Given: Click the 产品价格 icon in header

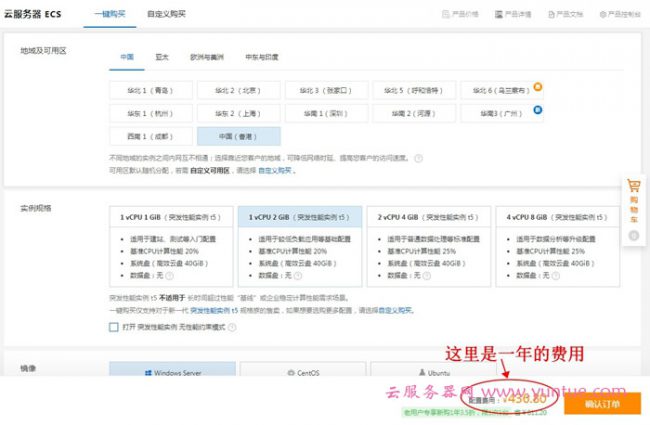Looking at the screenshot, I should 445,15.
